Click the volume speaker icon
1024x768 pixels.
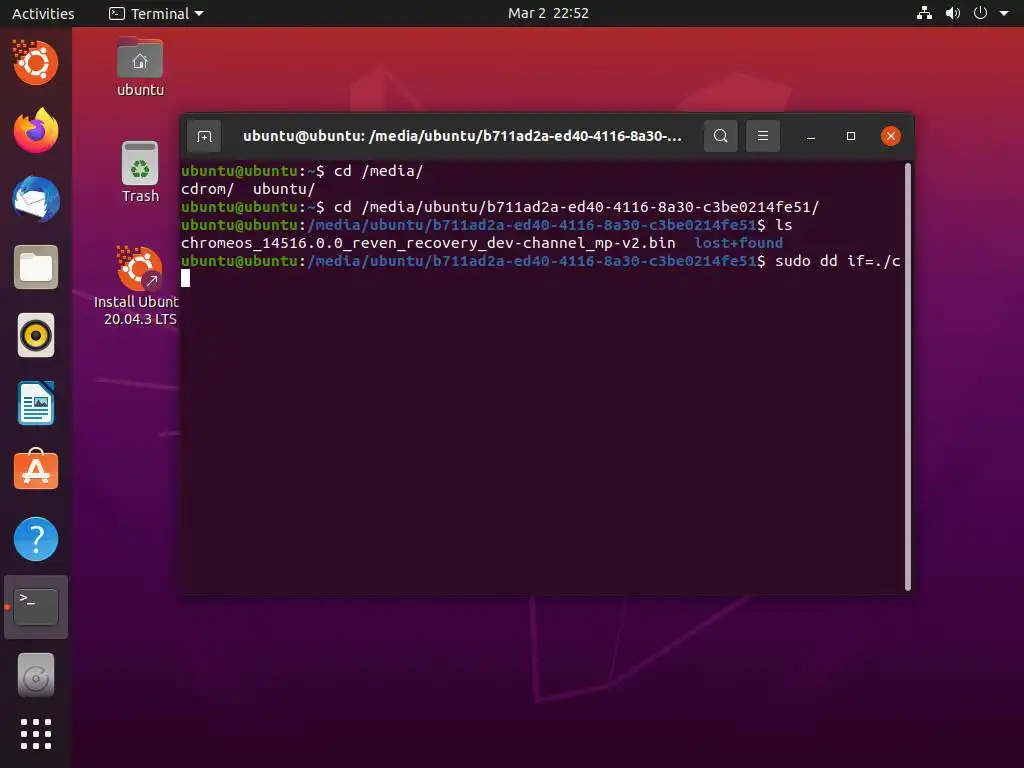tap(953, 13)
